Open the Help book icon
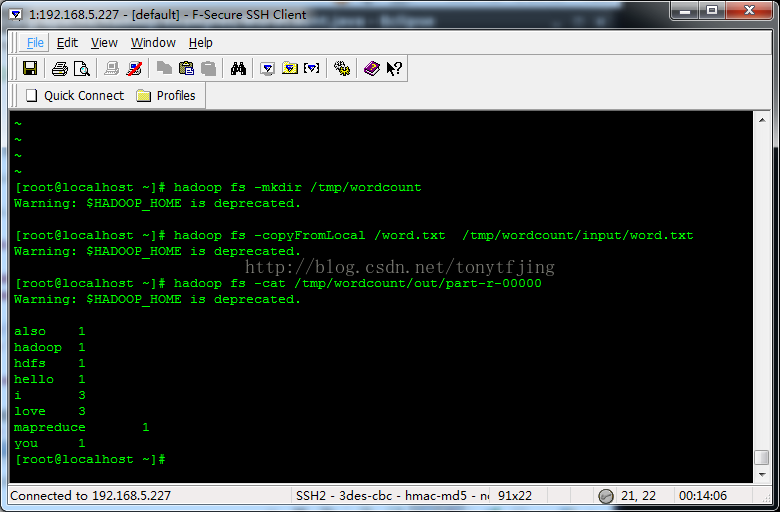Image resolution: width=780 pixels, height=512 pixels. click(372, 68)
